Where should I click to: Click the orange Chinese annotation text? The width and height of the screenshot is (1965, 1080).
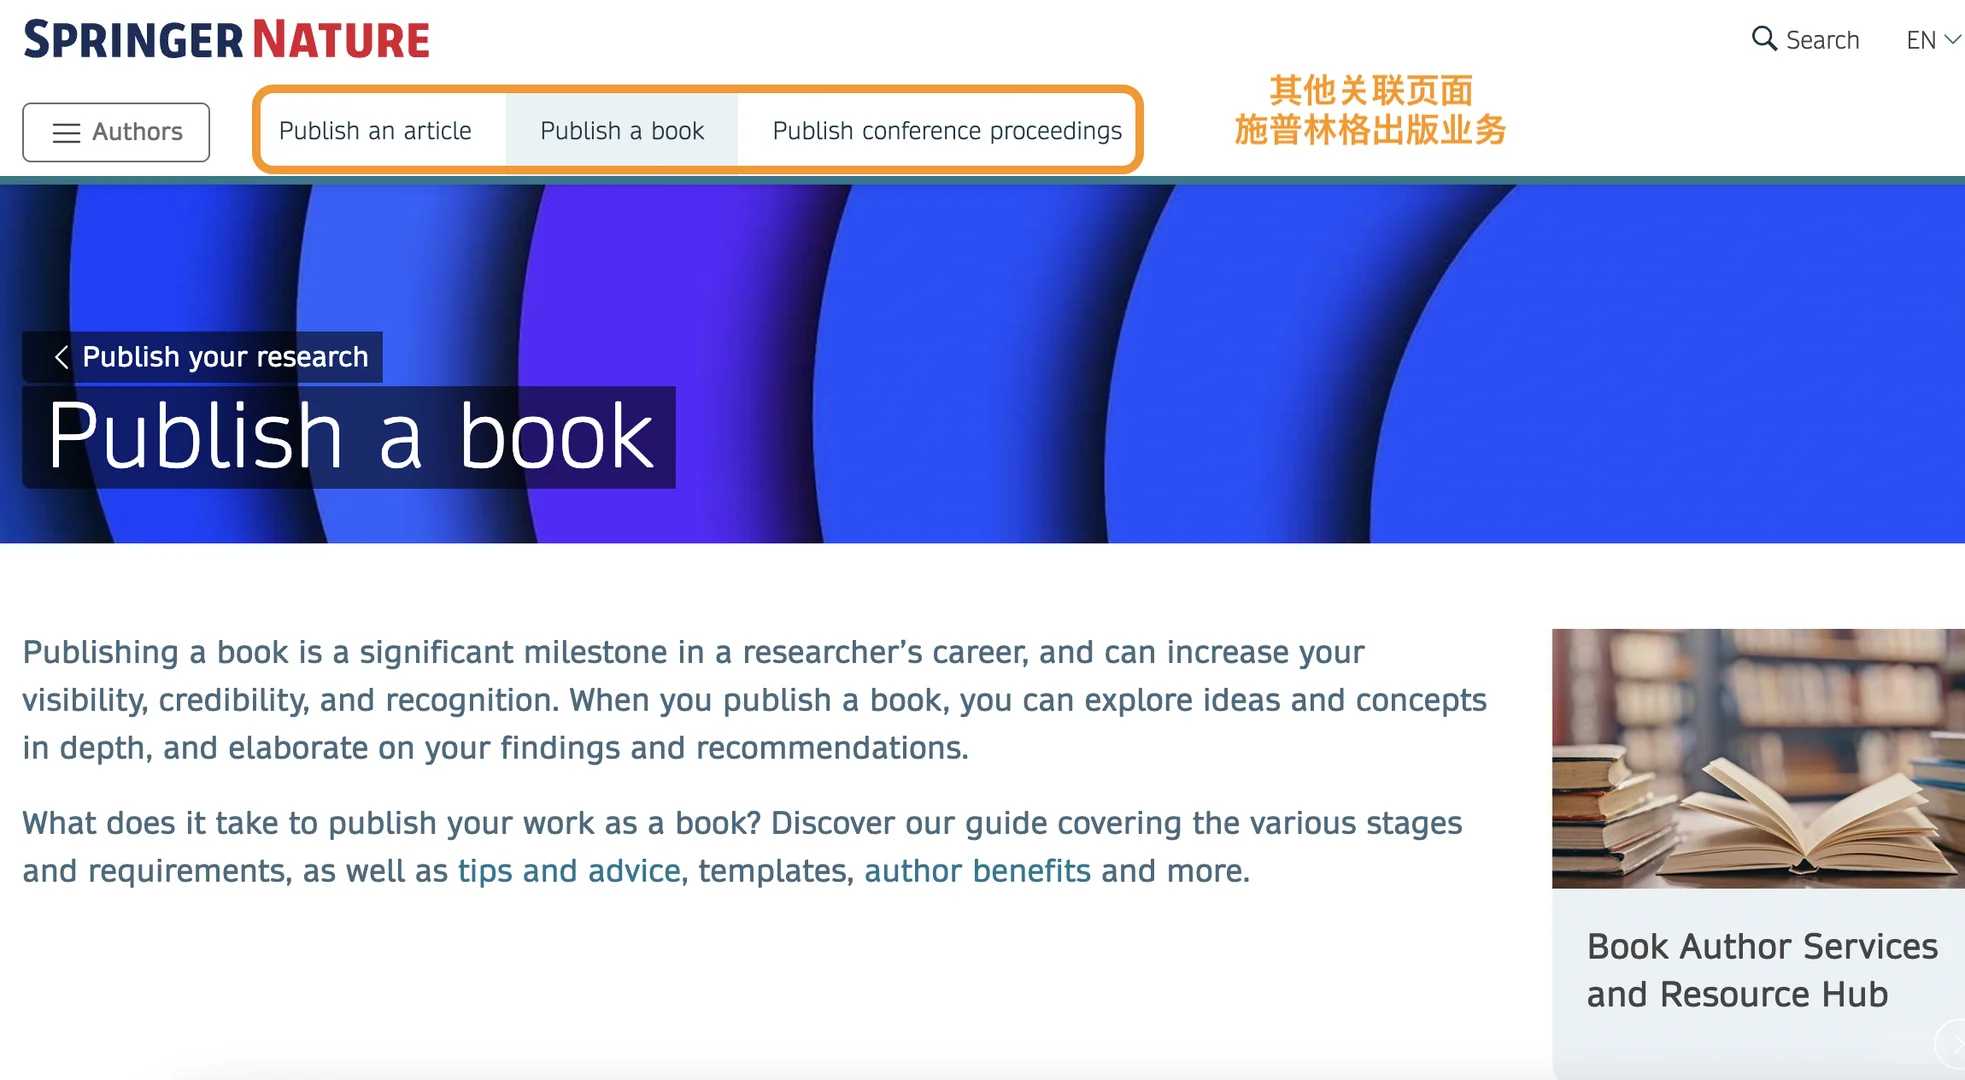[x=1370, y=110]
